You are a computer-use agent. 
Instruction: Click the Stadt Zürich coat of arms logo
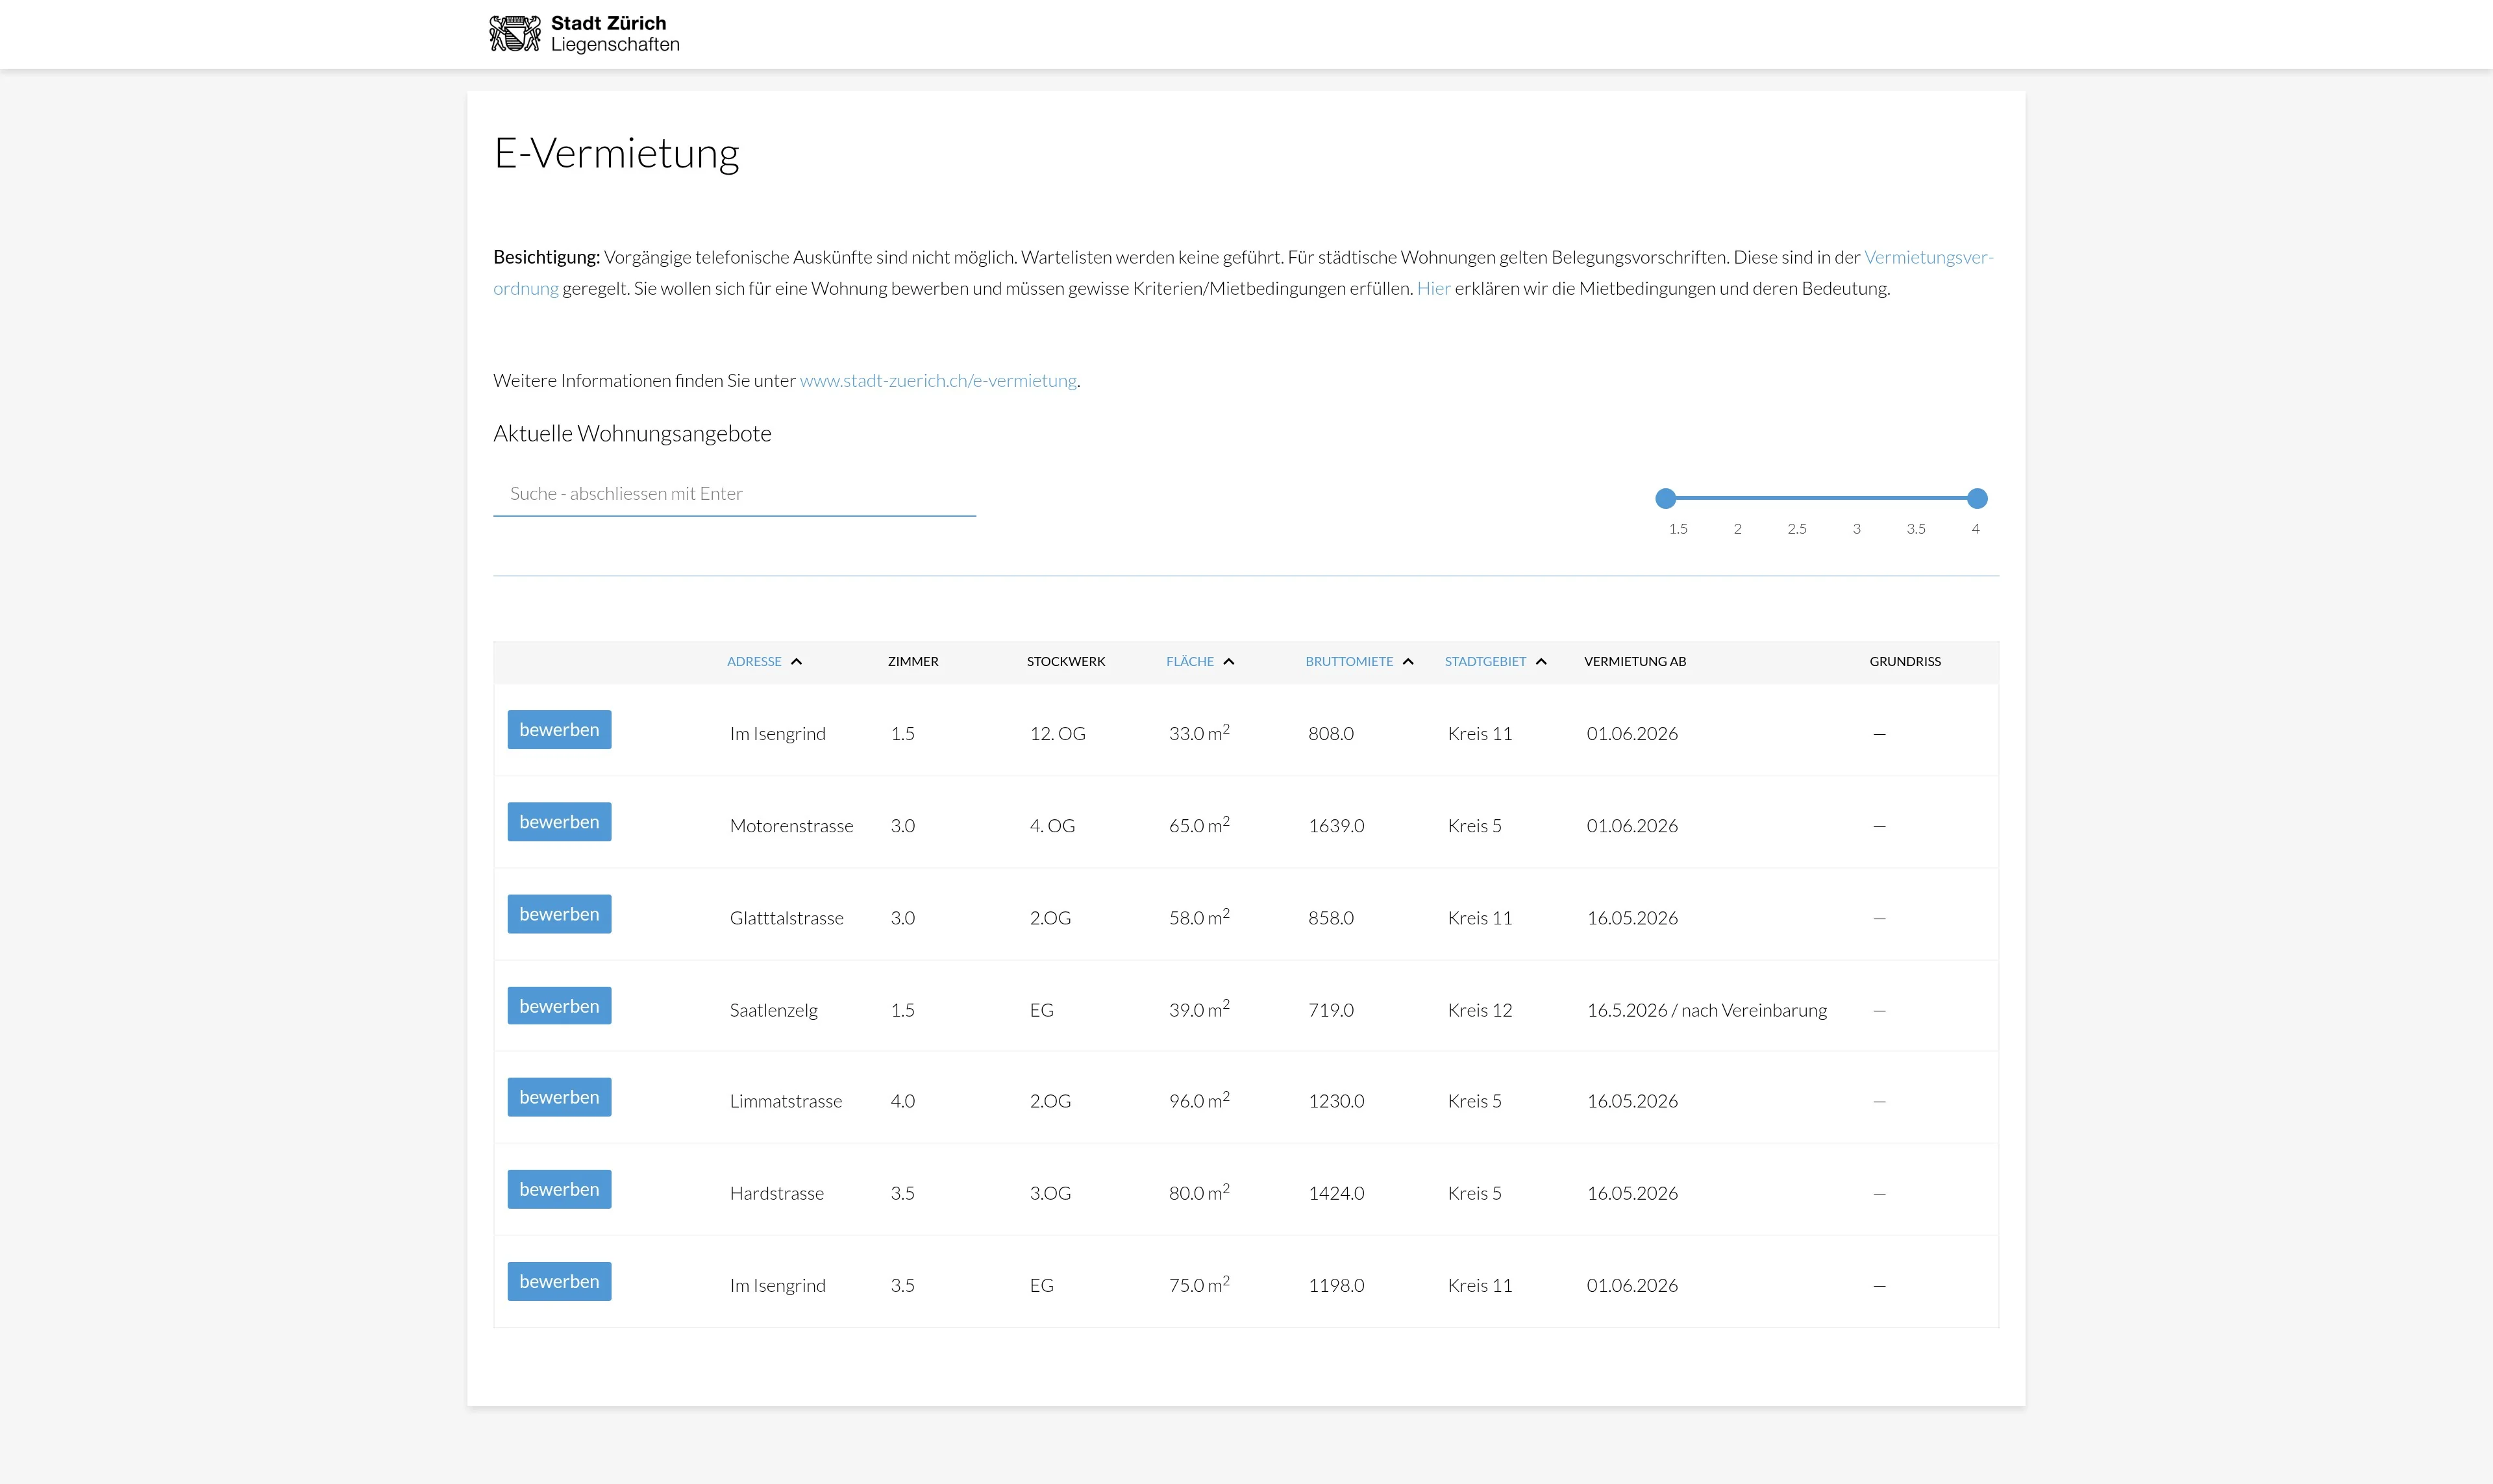[x=514, y=34]
